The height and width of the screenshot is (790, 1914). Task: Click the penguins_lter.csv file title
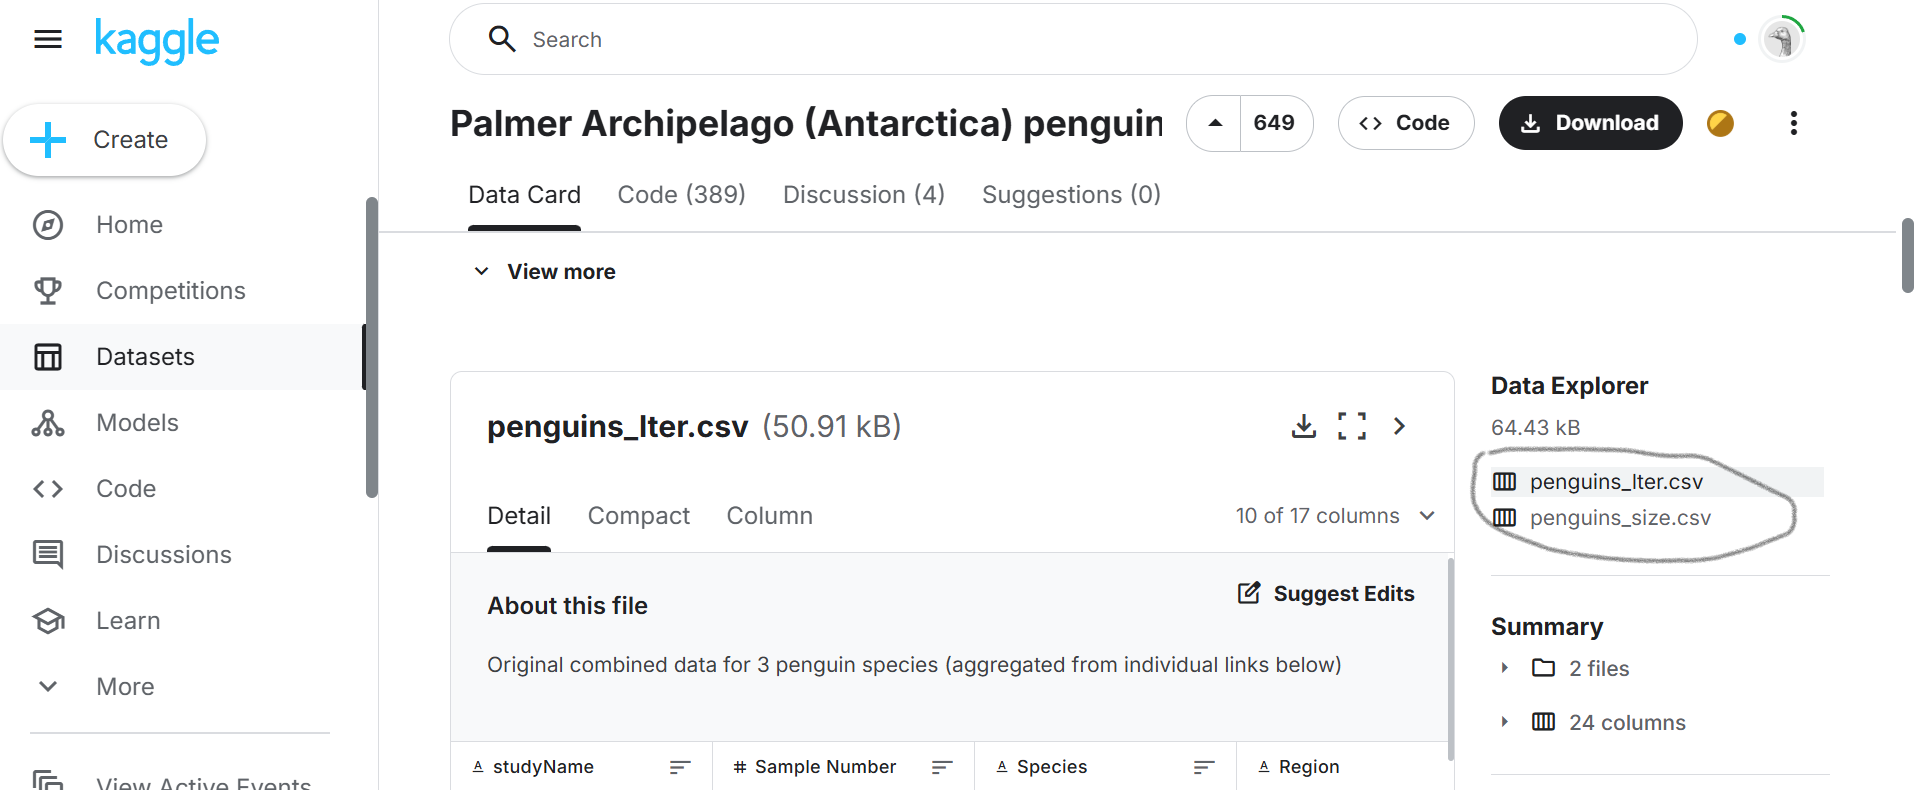[617, 427]
